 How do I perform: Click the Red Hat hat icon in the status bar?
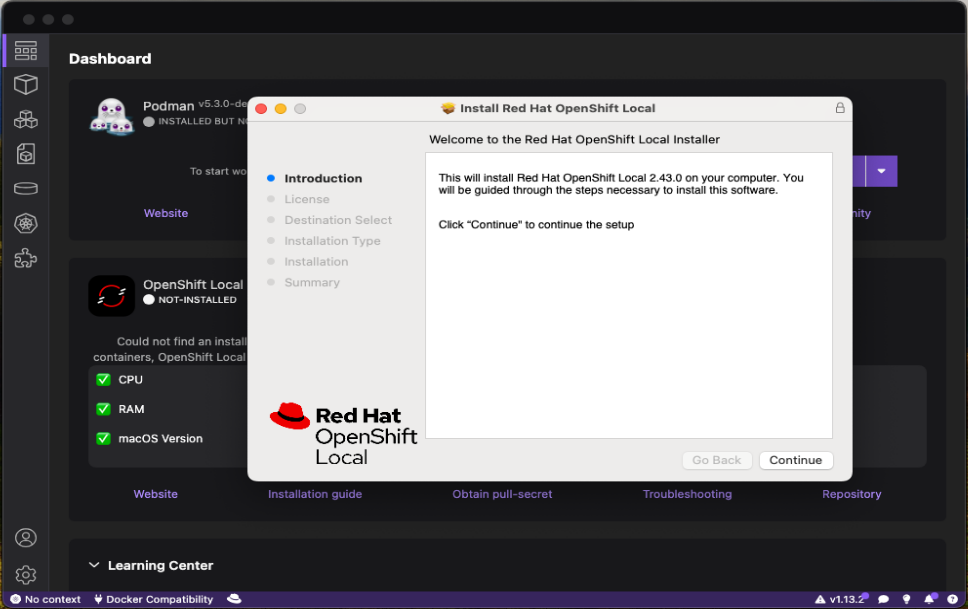(x=234, y=598)
